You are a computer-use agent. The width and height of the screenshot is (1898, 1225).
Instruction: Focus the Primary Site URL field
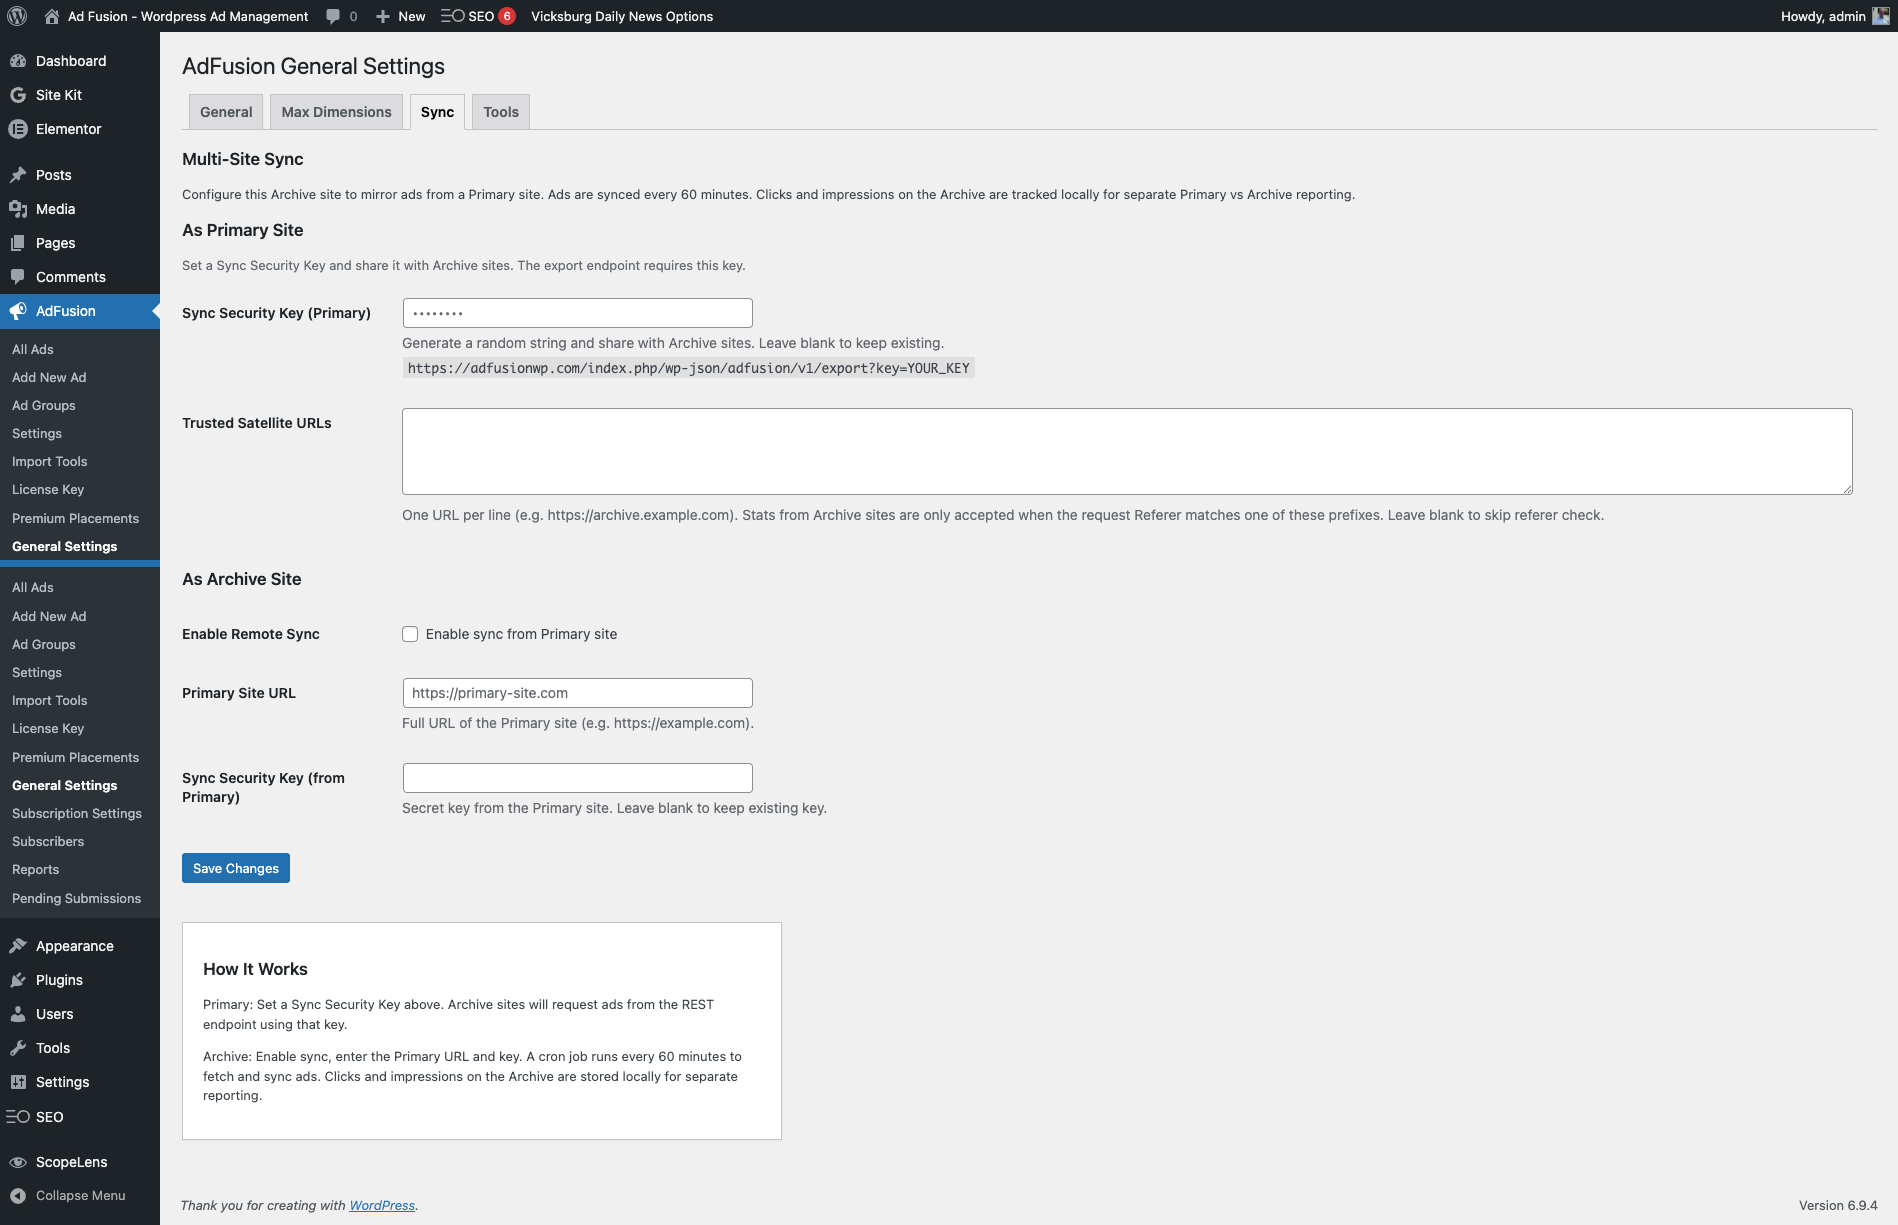(x=578, y=693)
